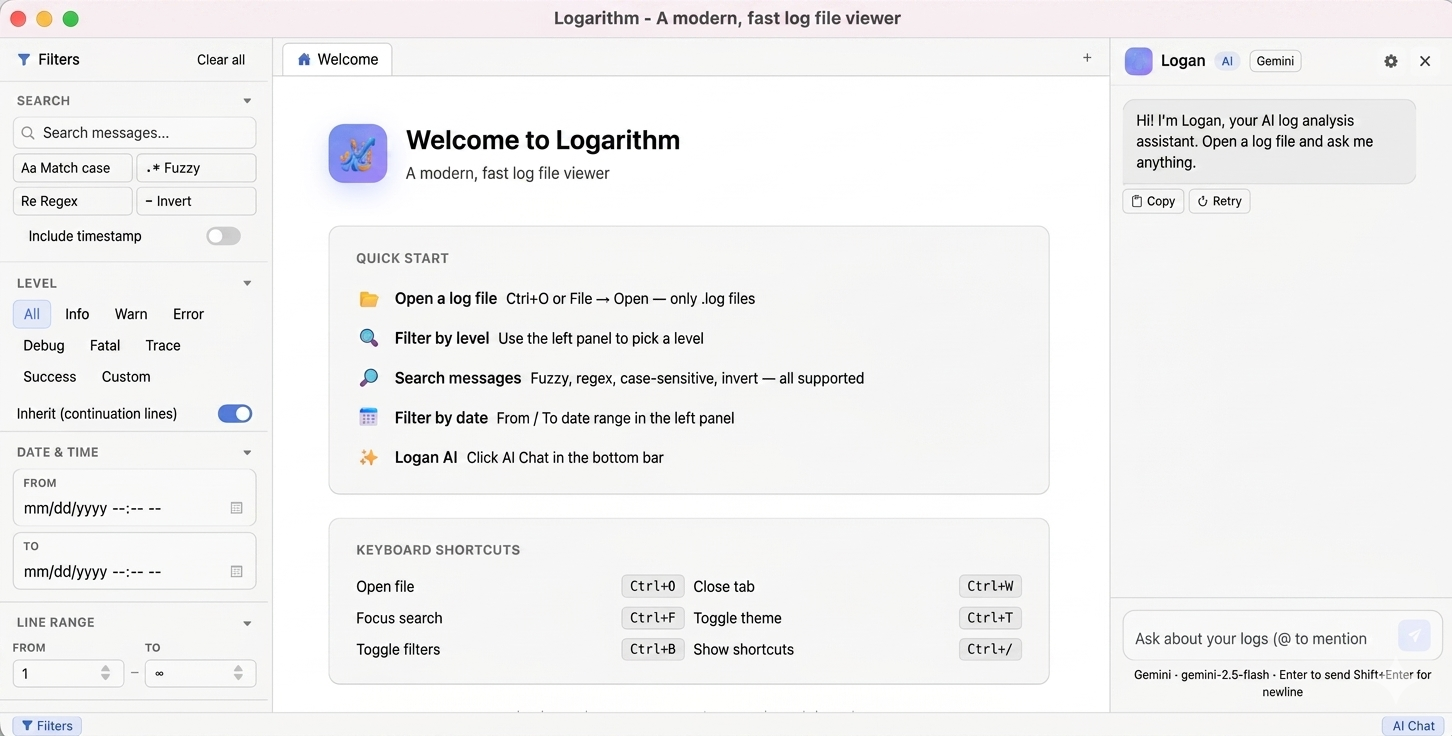Switch to the Welcome tab
Viewport: 1452px width, 736px height.
point(337,60)
